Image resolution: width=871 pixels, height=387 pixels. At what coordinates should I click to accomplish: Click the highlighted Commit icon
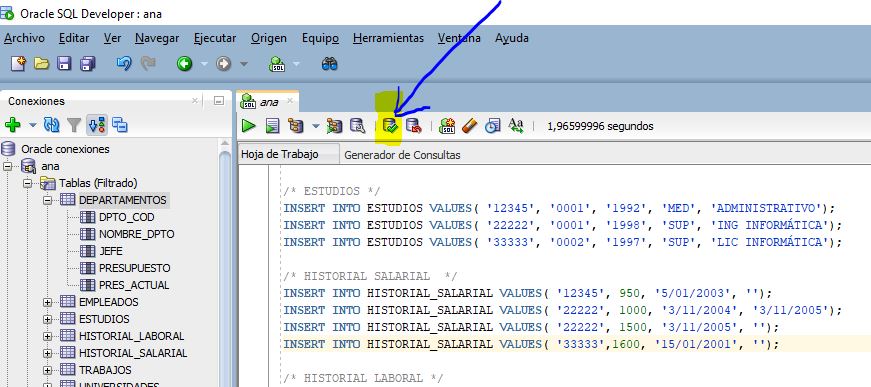pyautogui.click(x=391, y=126)
